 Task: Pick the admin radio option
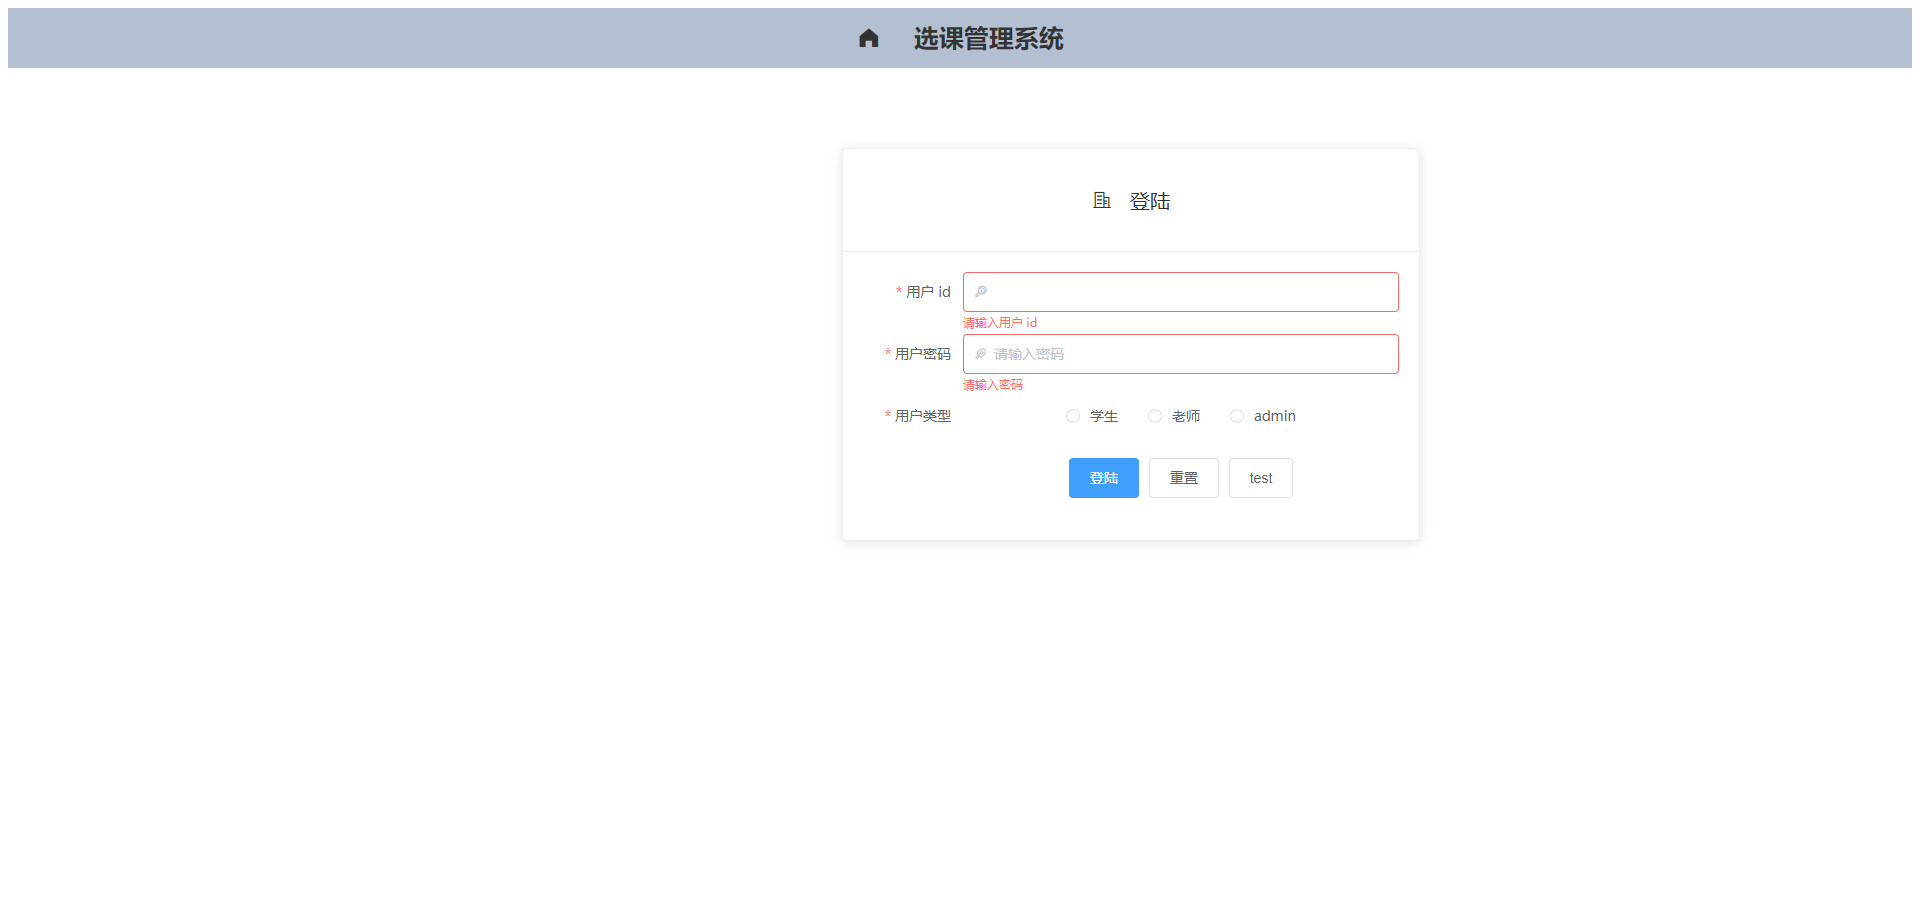(1237, 416)
